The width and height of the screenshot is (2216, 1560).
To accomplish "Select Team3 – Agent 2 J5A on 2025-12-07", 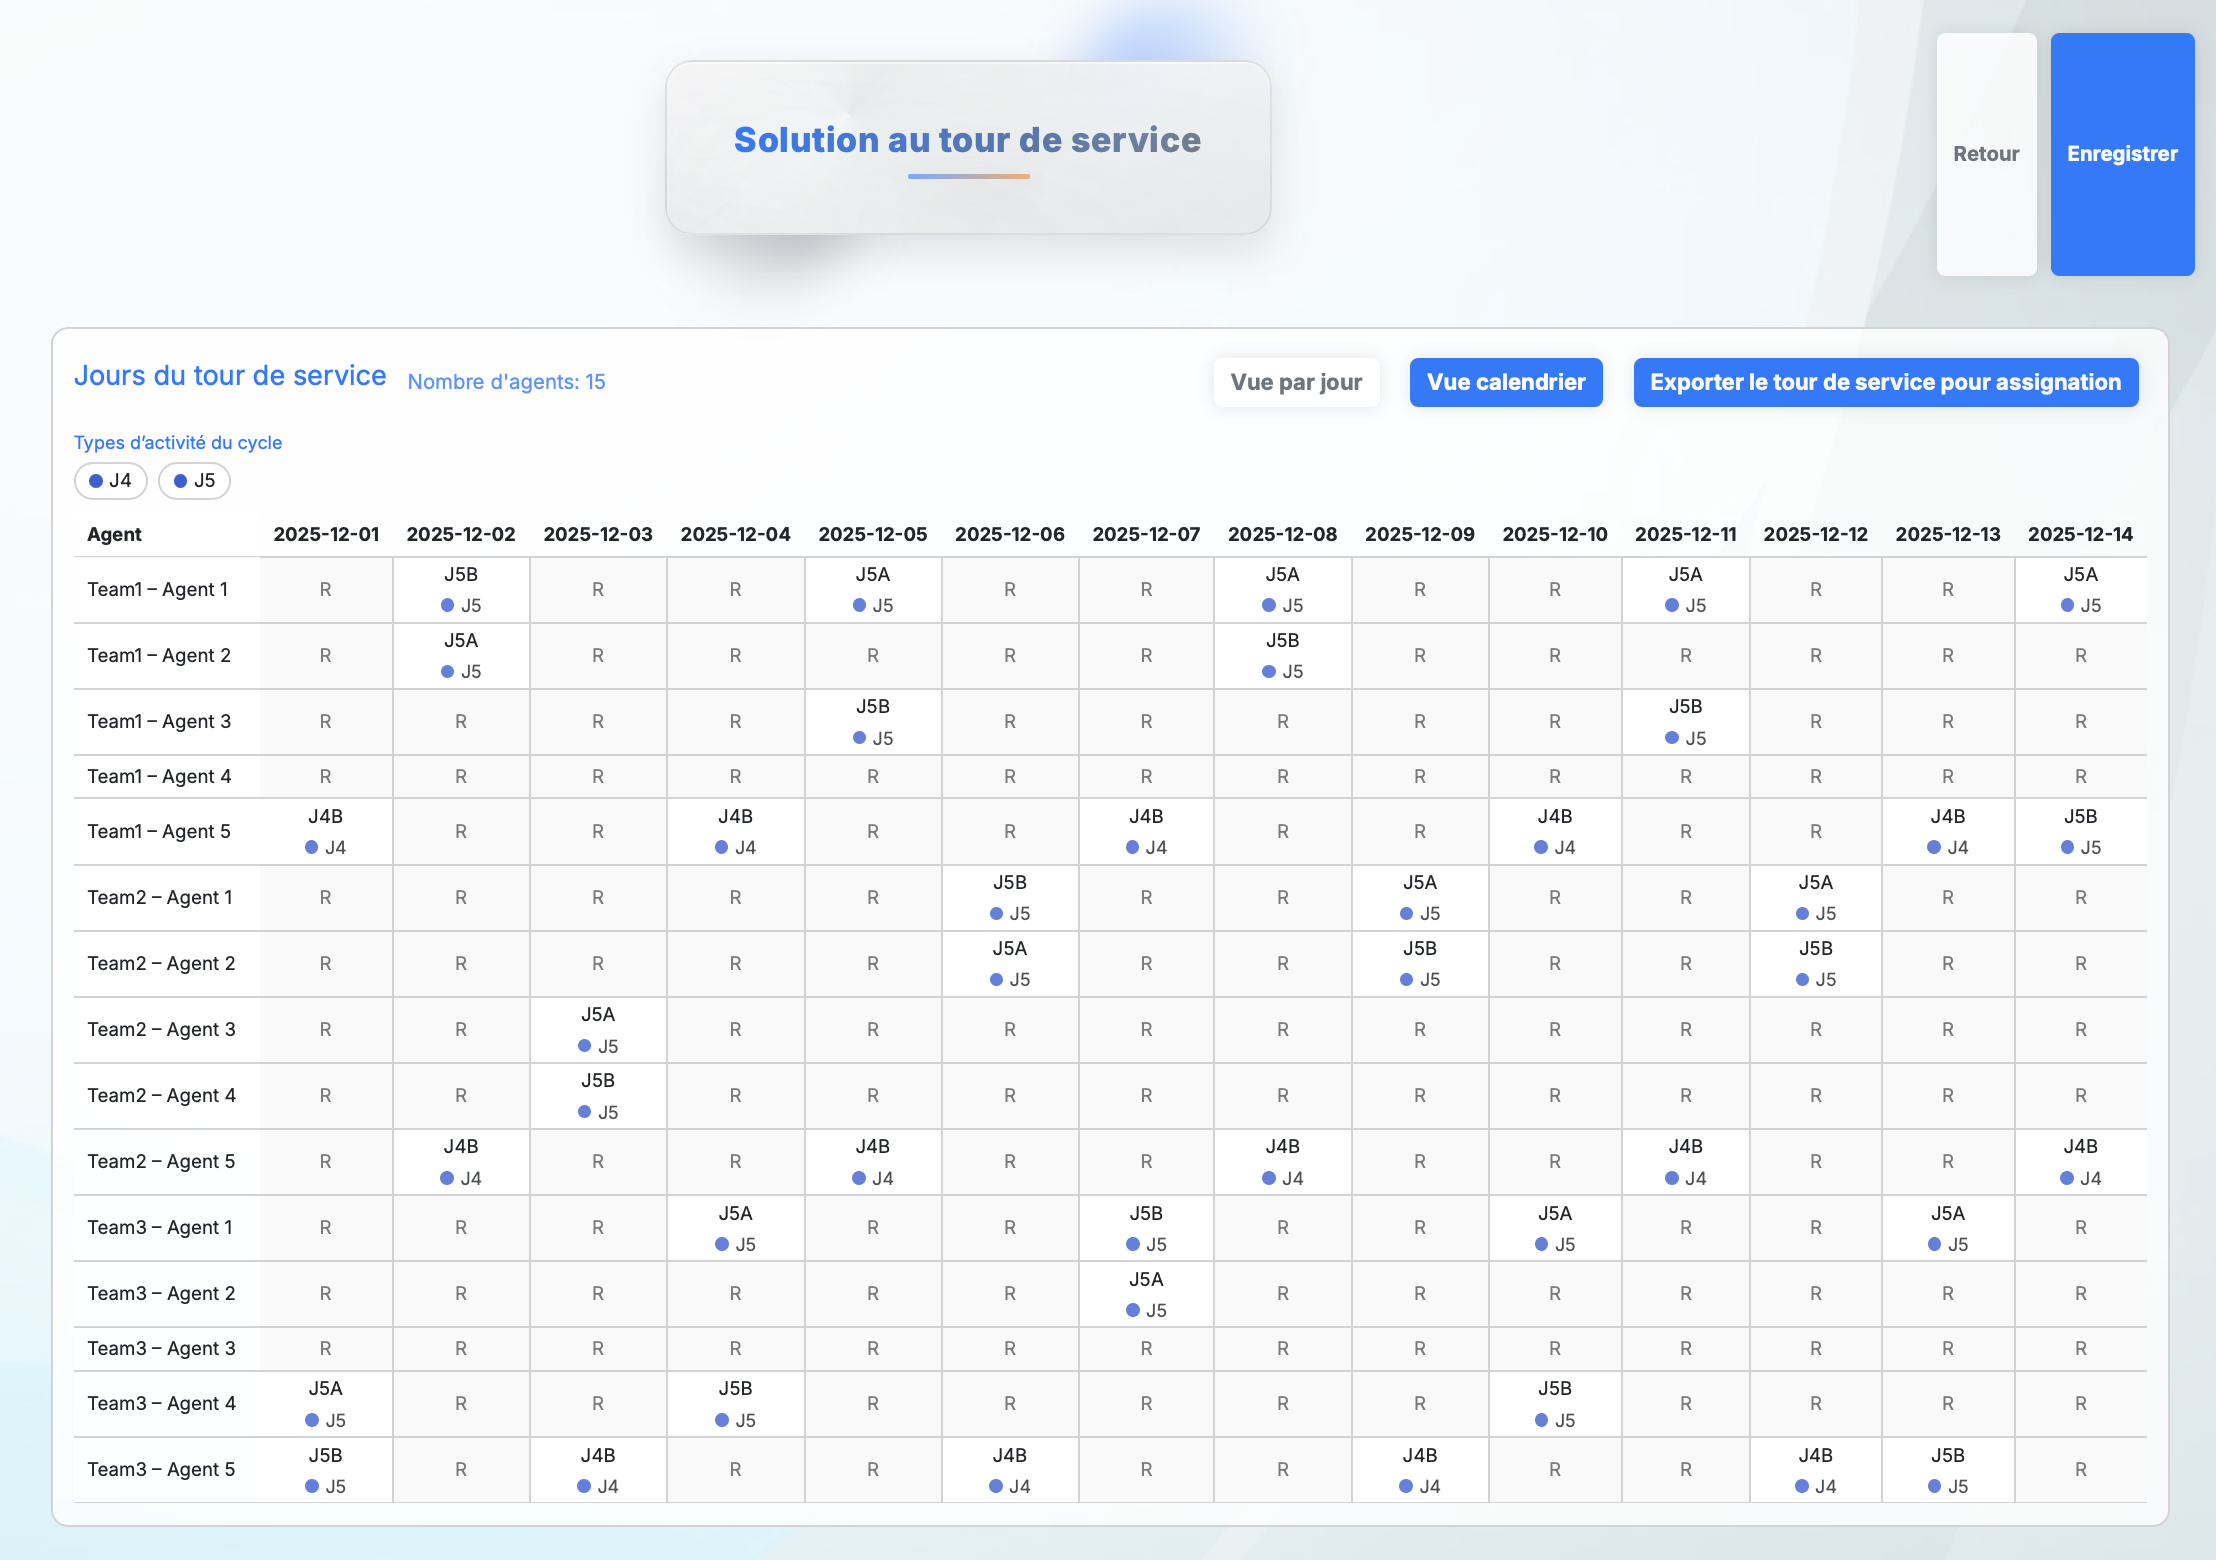I will point(1146,1293).
